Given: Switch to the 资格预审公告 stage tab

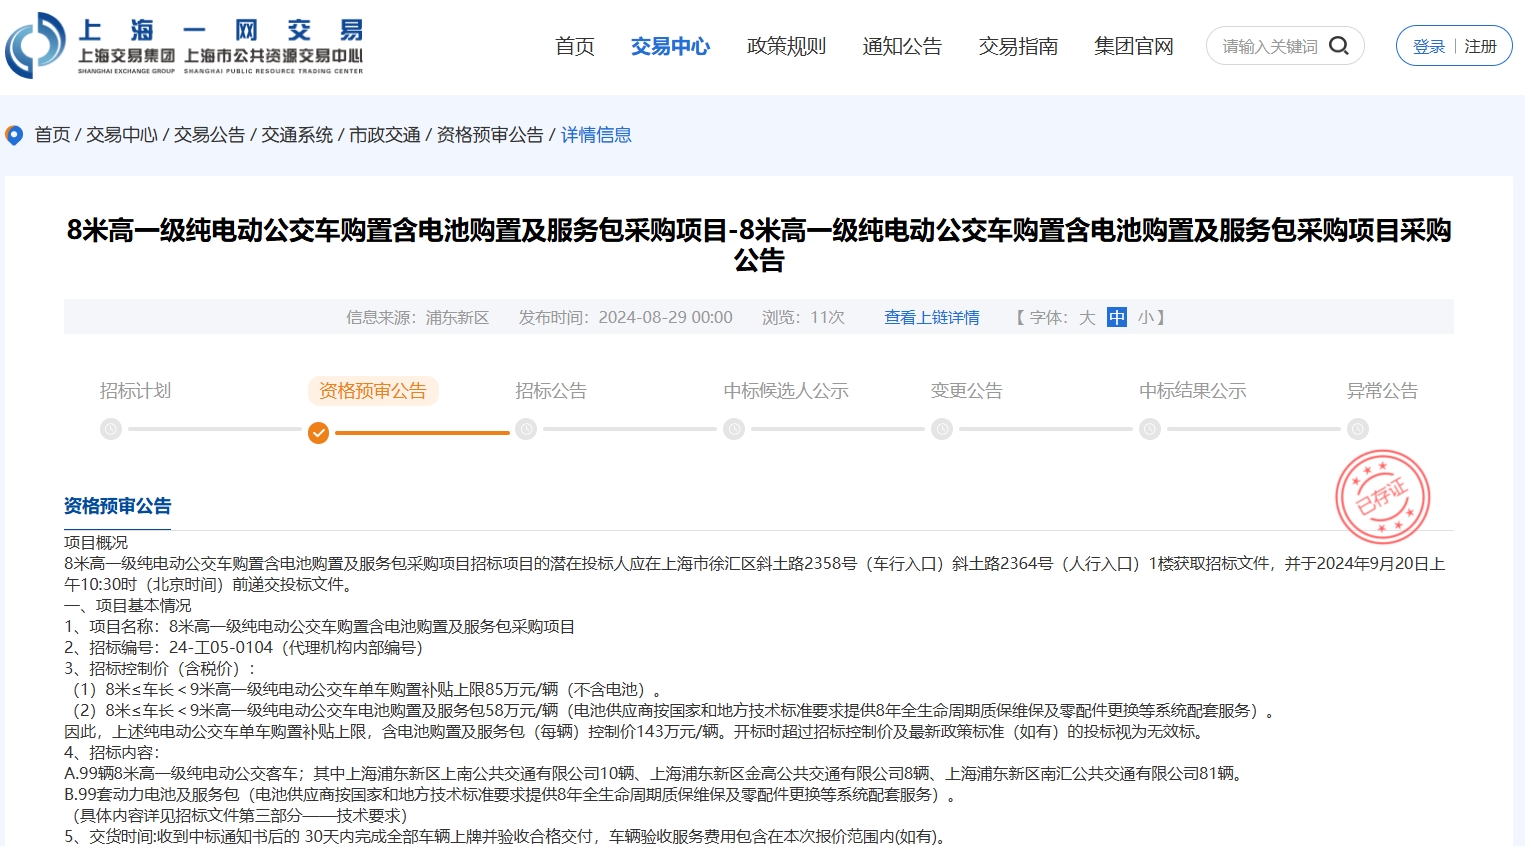Looking at the screenshot, I should pyautogui.click(x=372, y=391).
